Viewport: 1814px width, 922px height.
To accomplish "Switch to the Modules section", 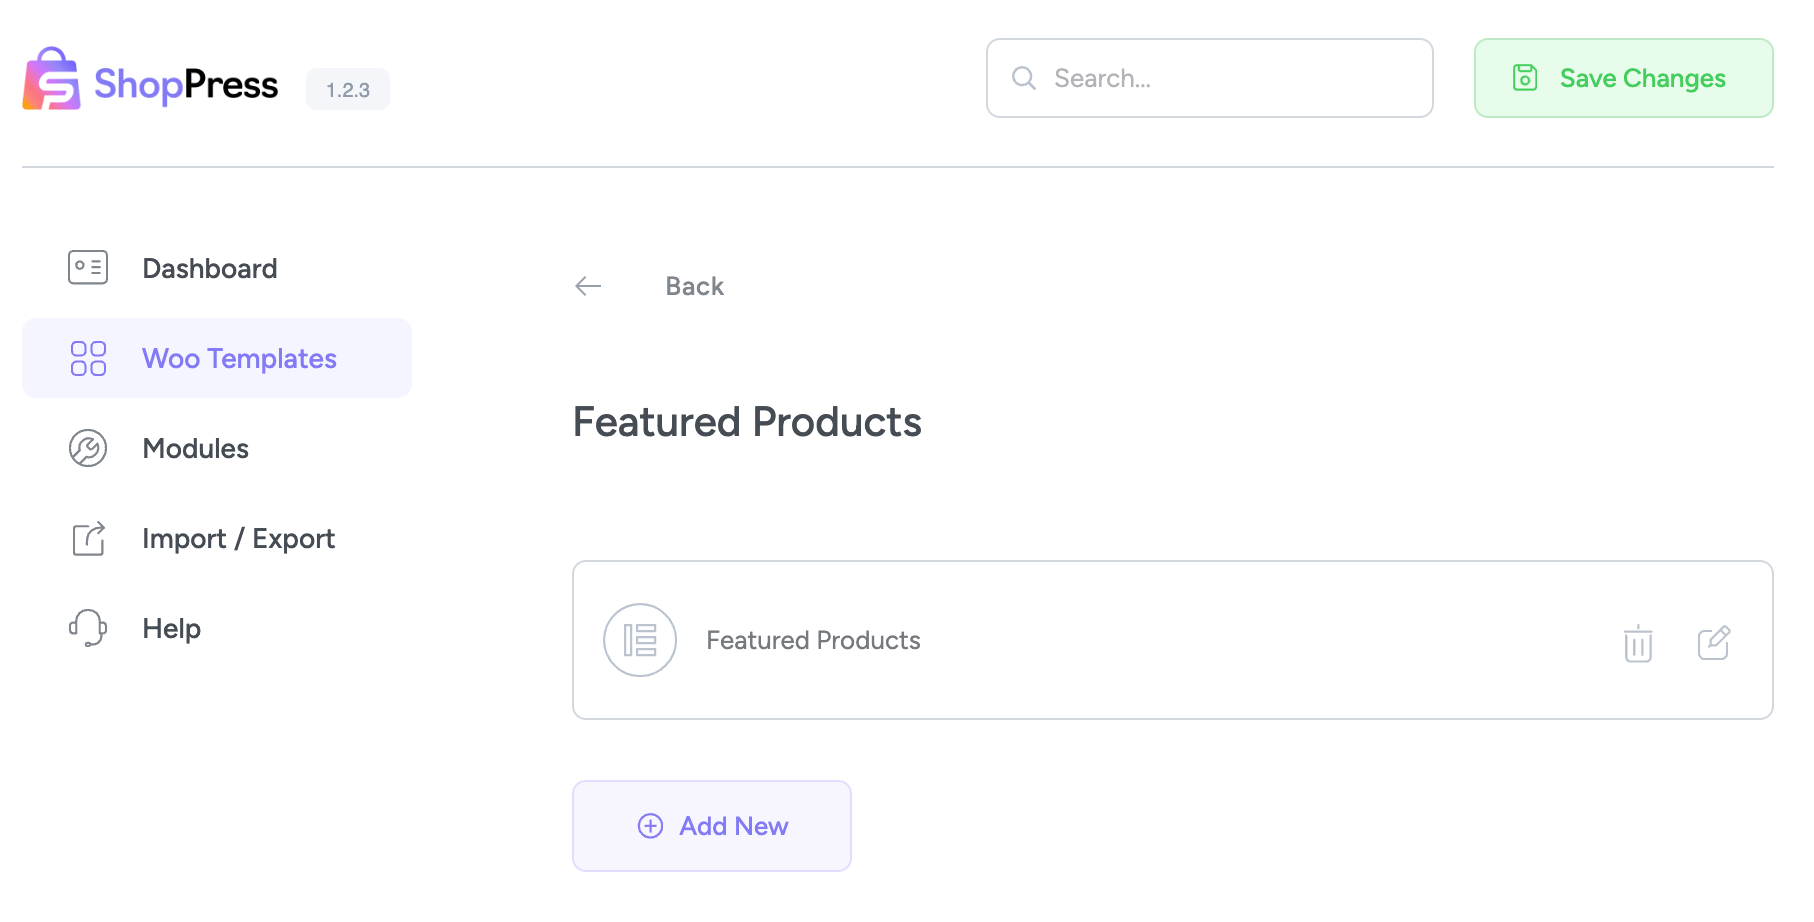I will click(x=196, y=448).
